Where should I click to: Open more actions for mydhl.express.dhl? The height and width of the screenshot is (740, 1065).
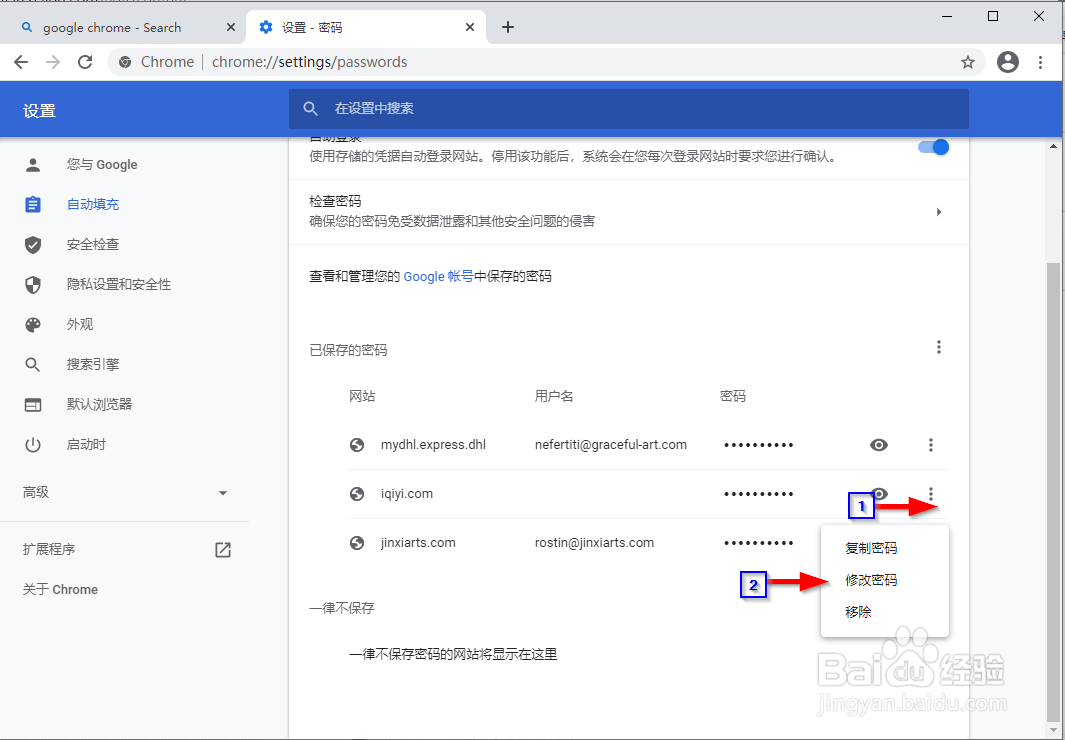(931, 445)
